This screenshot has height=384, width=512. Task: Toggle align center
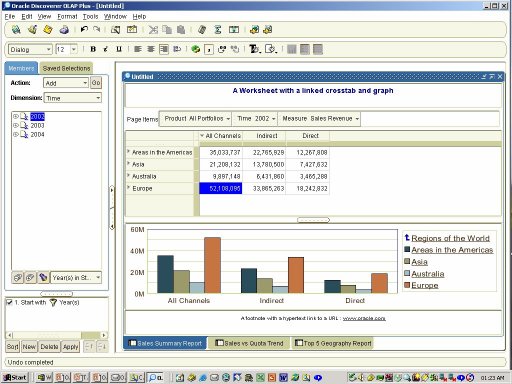[x=151, y=49]
